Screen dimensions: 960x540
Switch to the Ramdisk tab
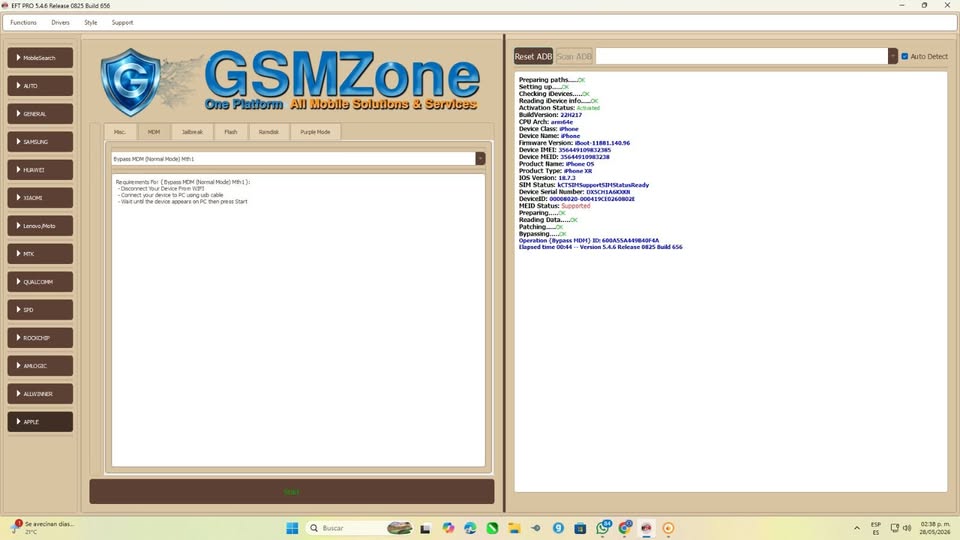coord(269,132)
